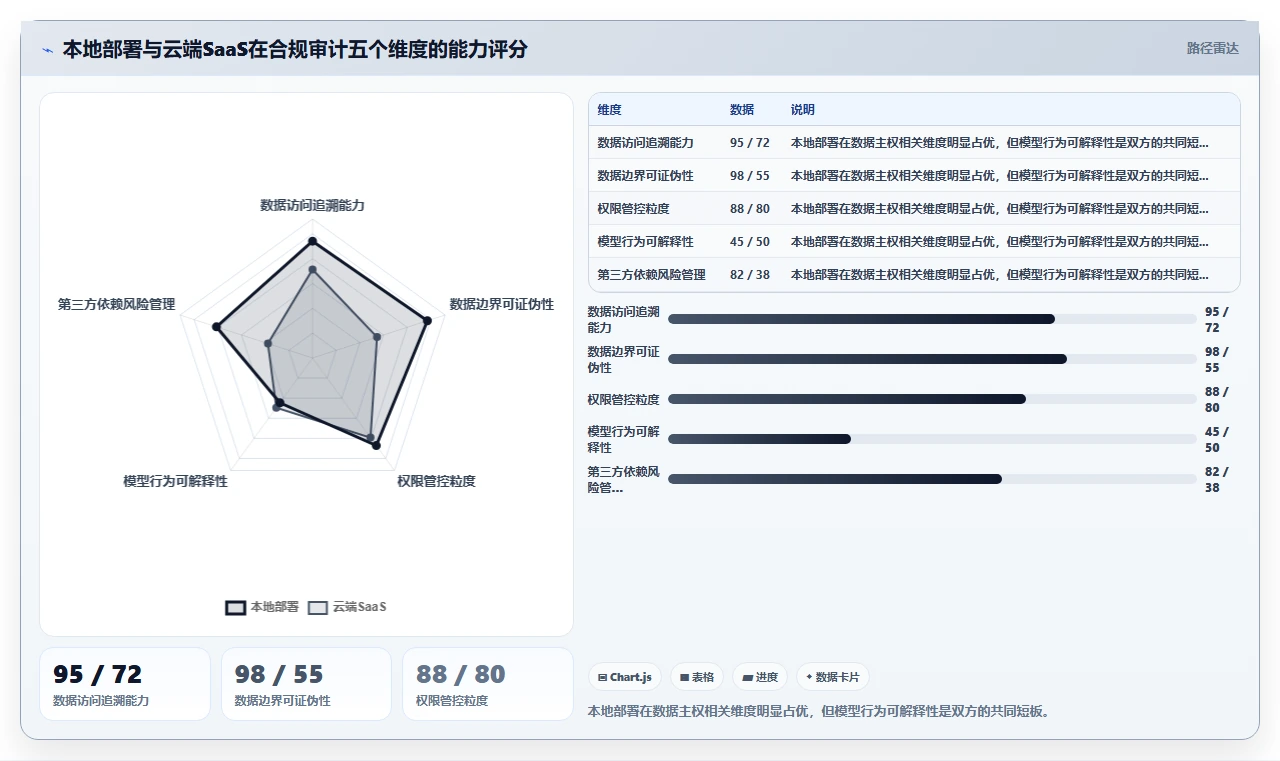Viewport: 1280px width, 761px height.
Task: Click the 本地部署 radar point at 第三方依赖风险管理
Action: 216,326
